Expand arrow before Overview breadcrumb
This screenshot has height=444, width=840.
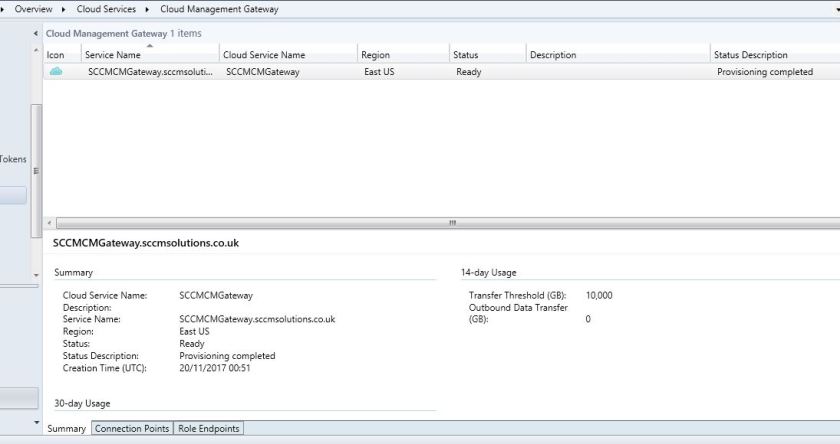click(2, 9)
